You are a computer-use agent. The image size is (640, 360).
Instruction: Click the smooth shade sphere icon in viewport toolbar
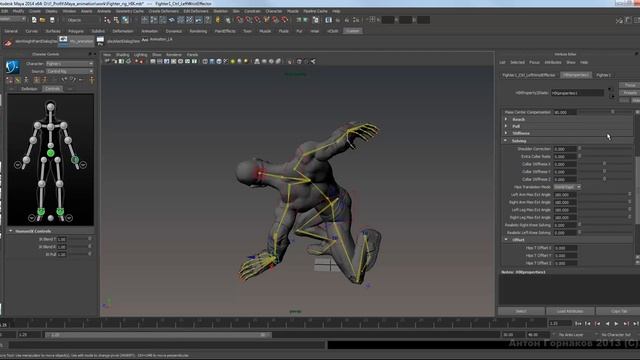(212, 62)
